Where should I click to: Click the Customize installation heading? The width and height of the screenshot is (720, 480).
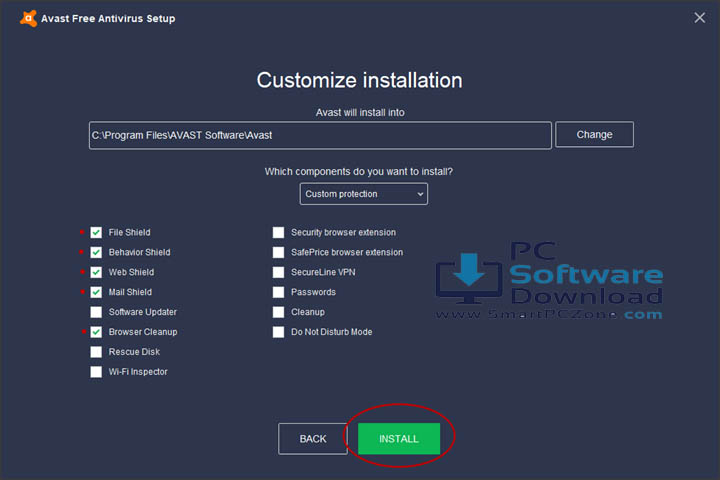tap(360, 80)
